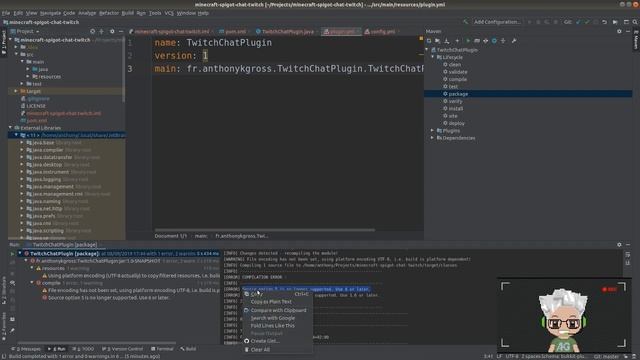Click 'Source option 5 is no longer supported' error
The width and height of the screenshot is (640, 360).
pos(108,298)
